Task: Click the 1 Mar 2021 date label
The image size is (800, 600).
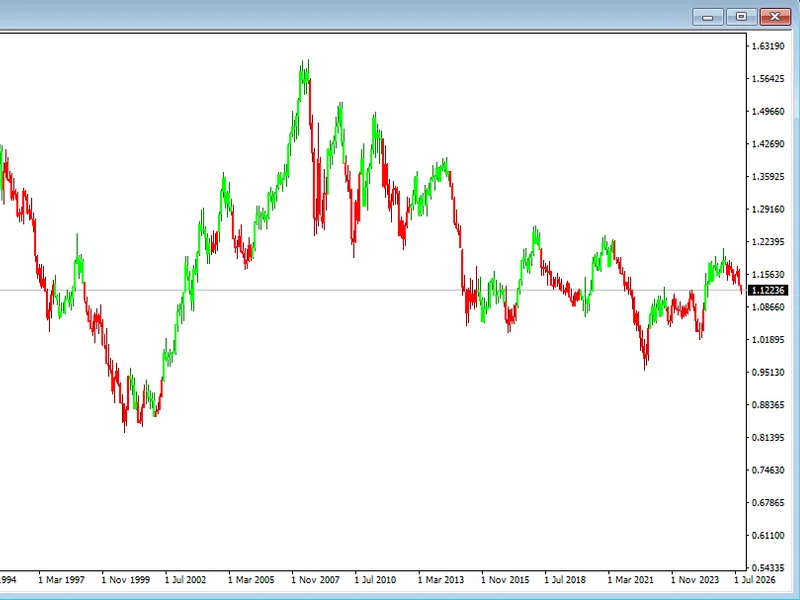Action: click(x=631, y=580)
